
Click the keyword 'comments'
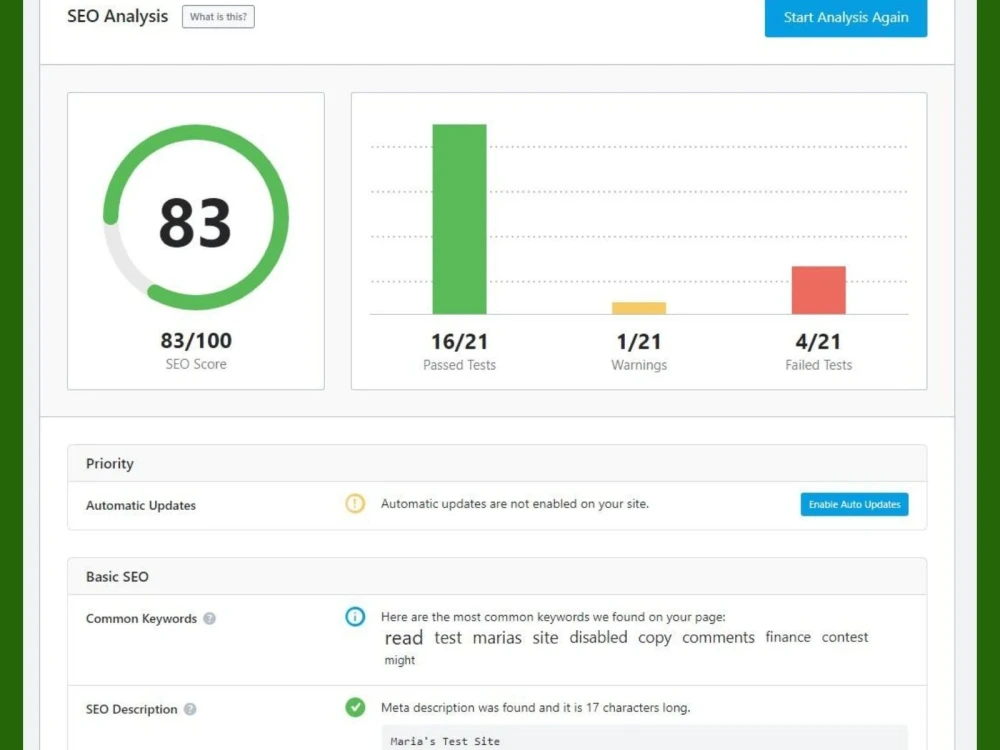(718, 637)
